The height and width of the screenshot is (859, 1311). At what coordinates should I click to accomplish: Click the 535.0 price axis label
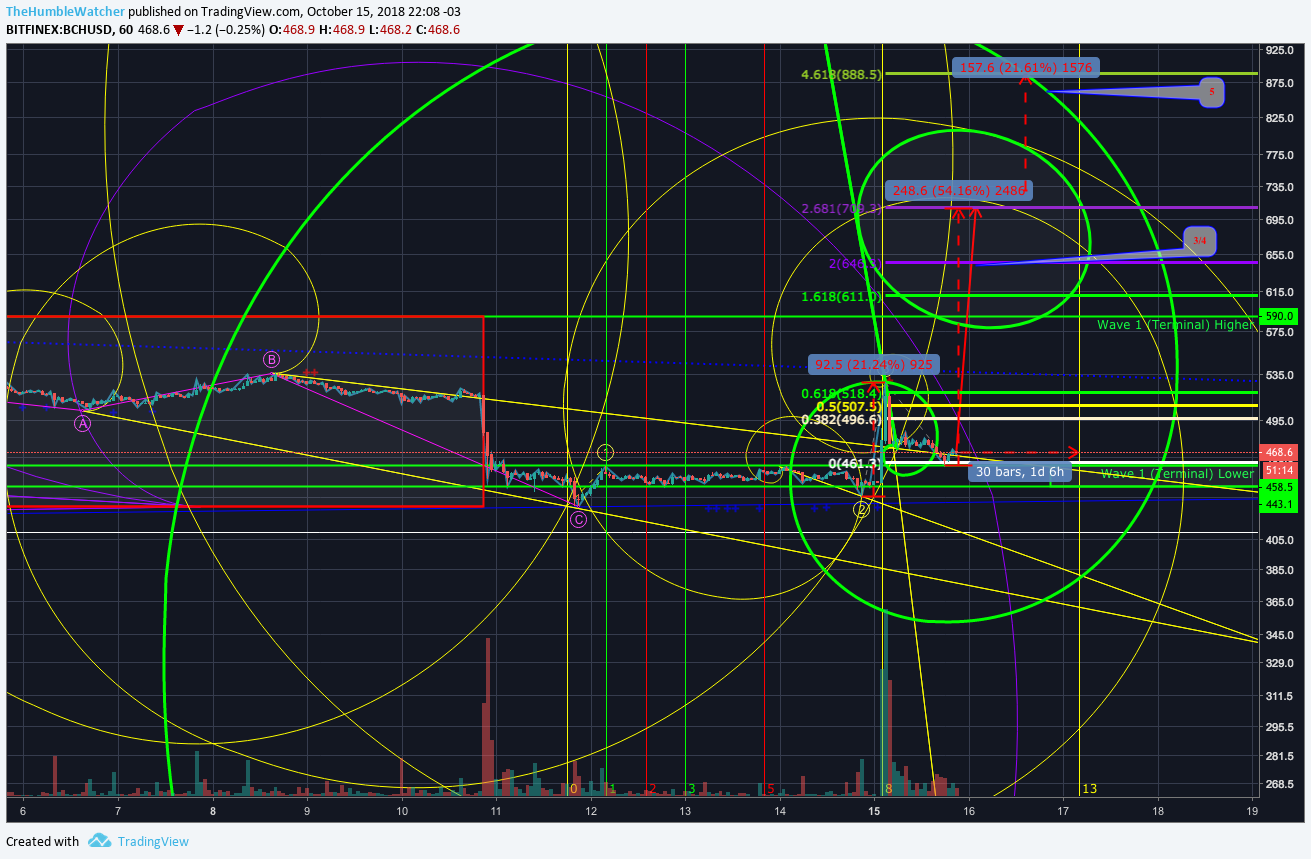point(1281,375)
